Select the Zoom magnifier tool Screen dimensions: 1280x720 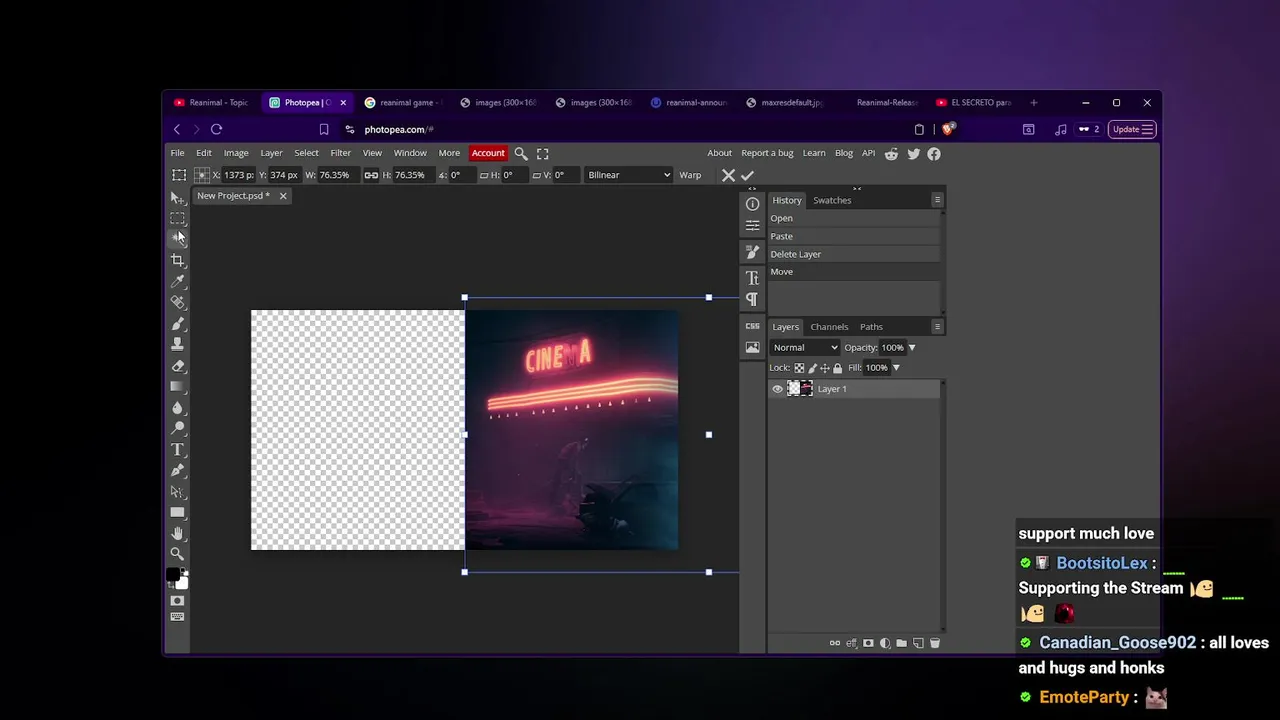pos(177,554)
